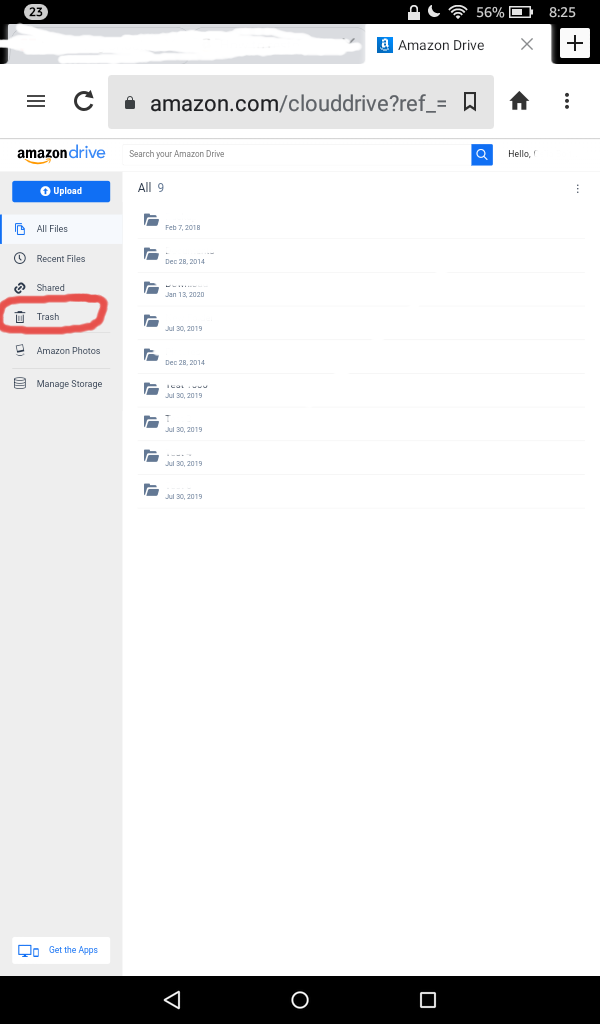Open the Shared section
This screenshot has width=600, height=1024.
(50, 288)
